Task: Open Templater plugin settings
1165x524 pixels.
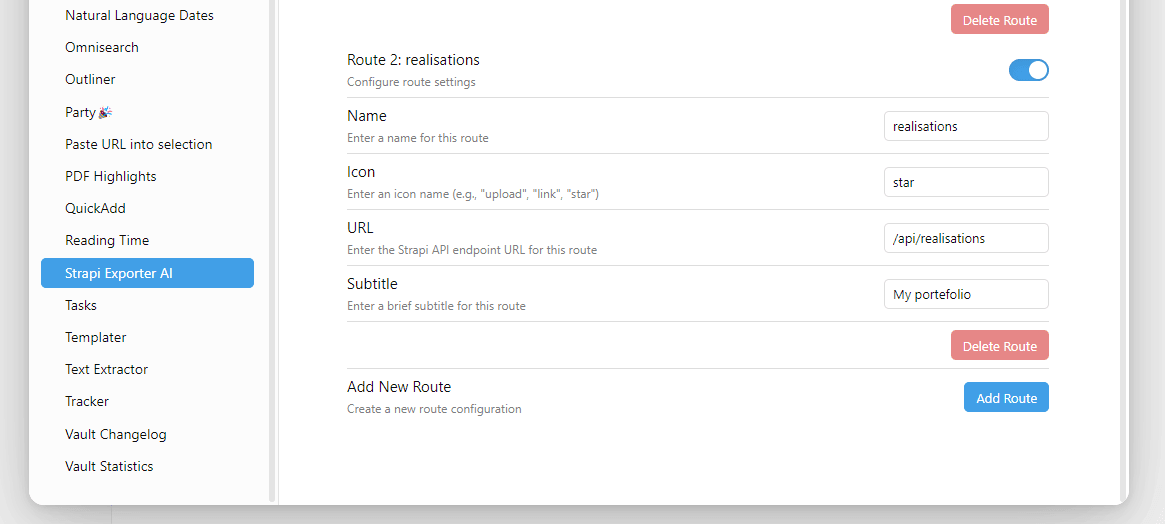Action: tap(95, 337)
